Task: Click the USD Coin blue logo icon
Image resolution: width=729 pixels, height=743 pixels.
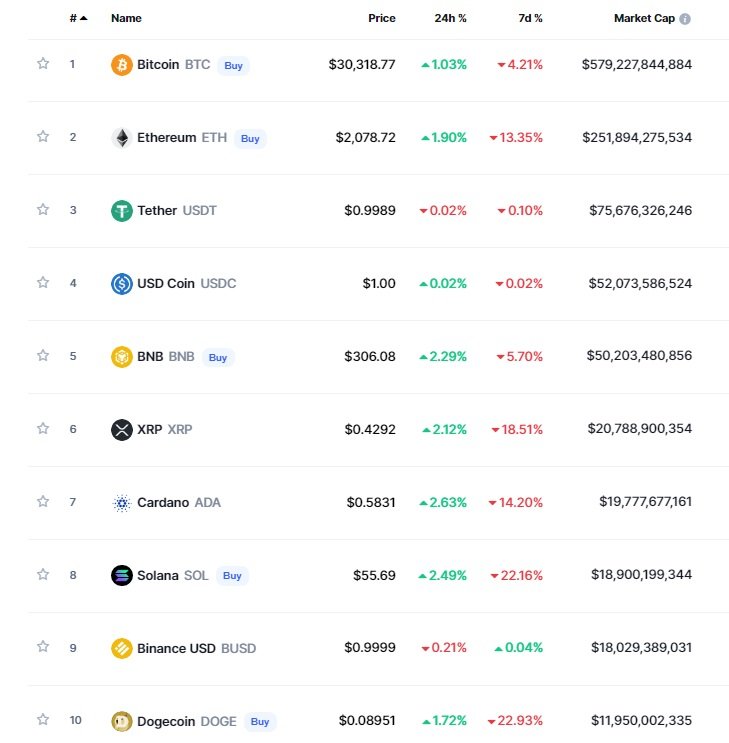Action: [121, 284]
